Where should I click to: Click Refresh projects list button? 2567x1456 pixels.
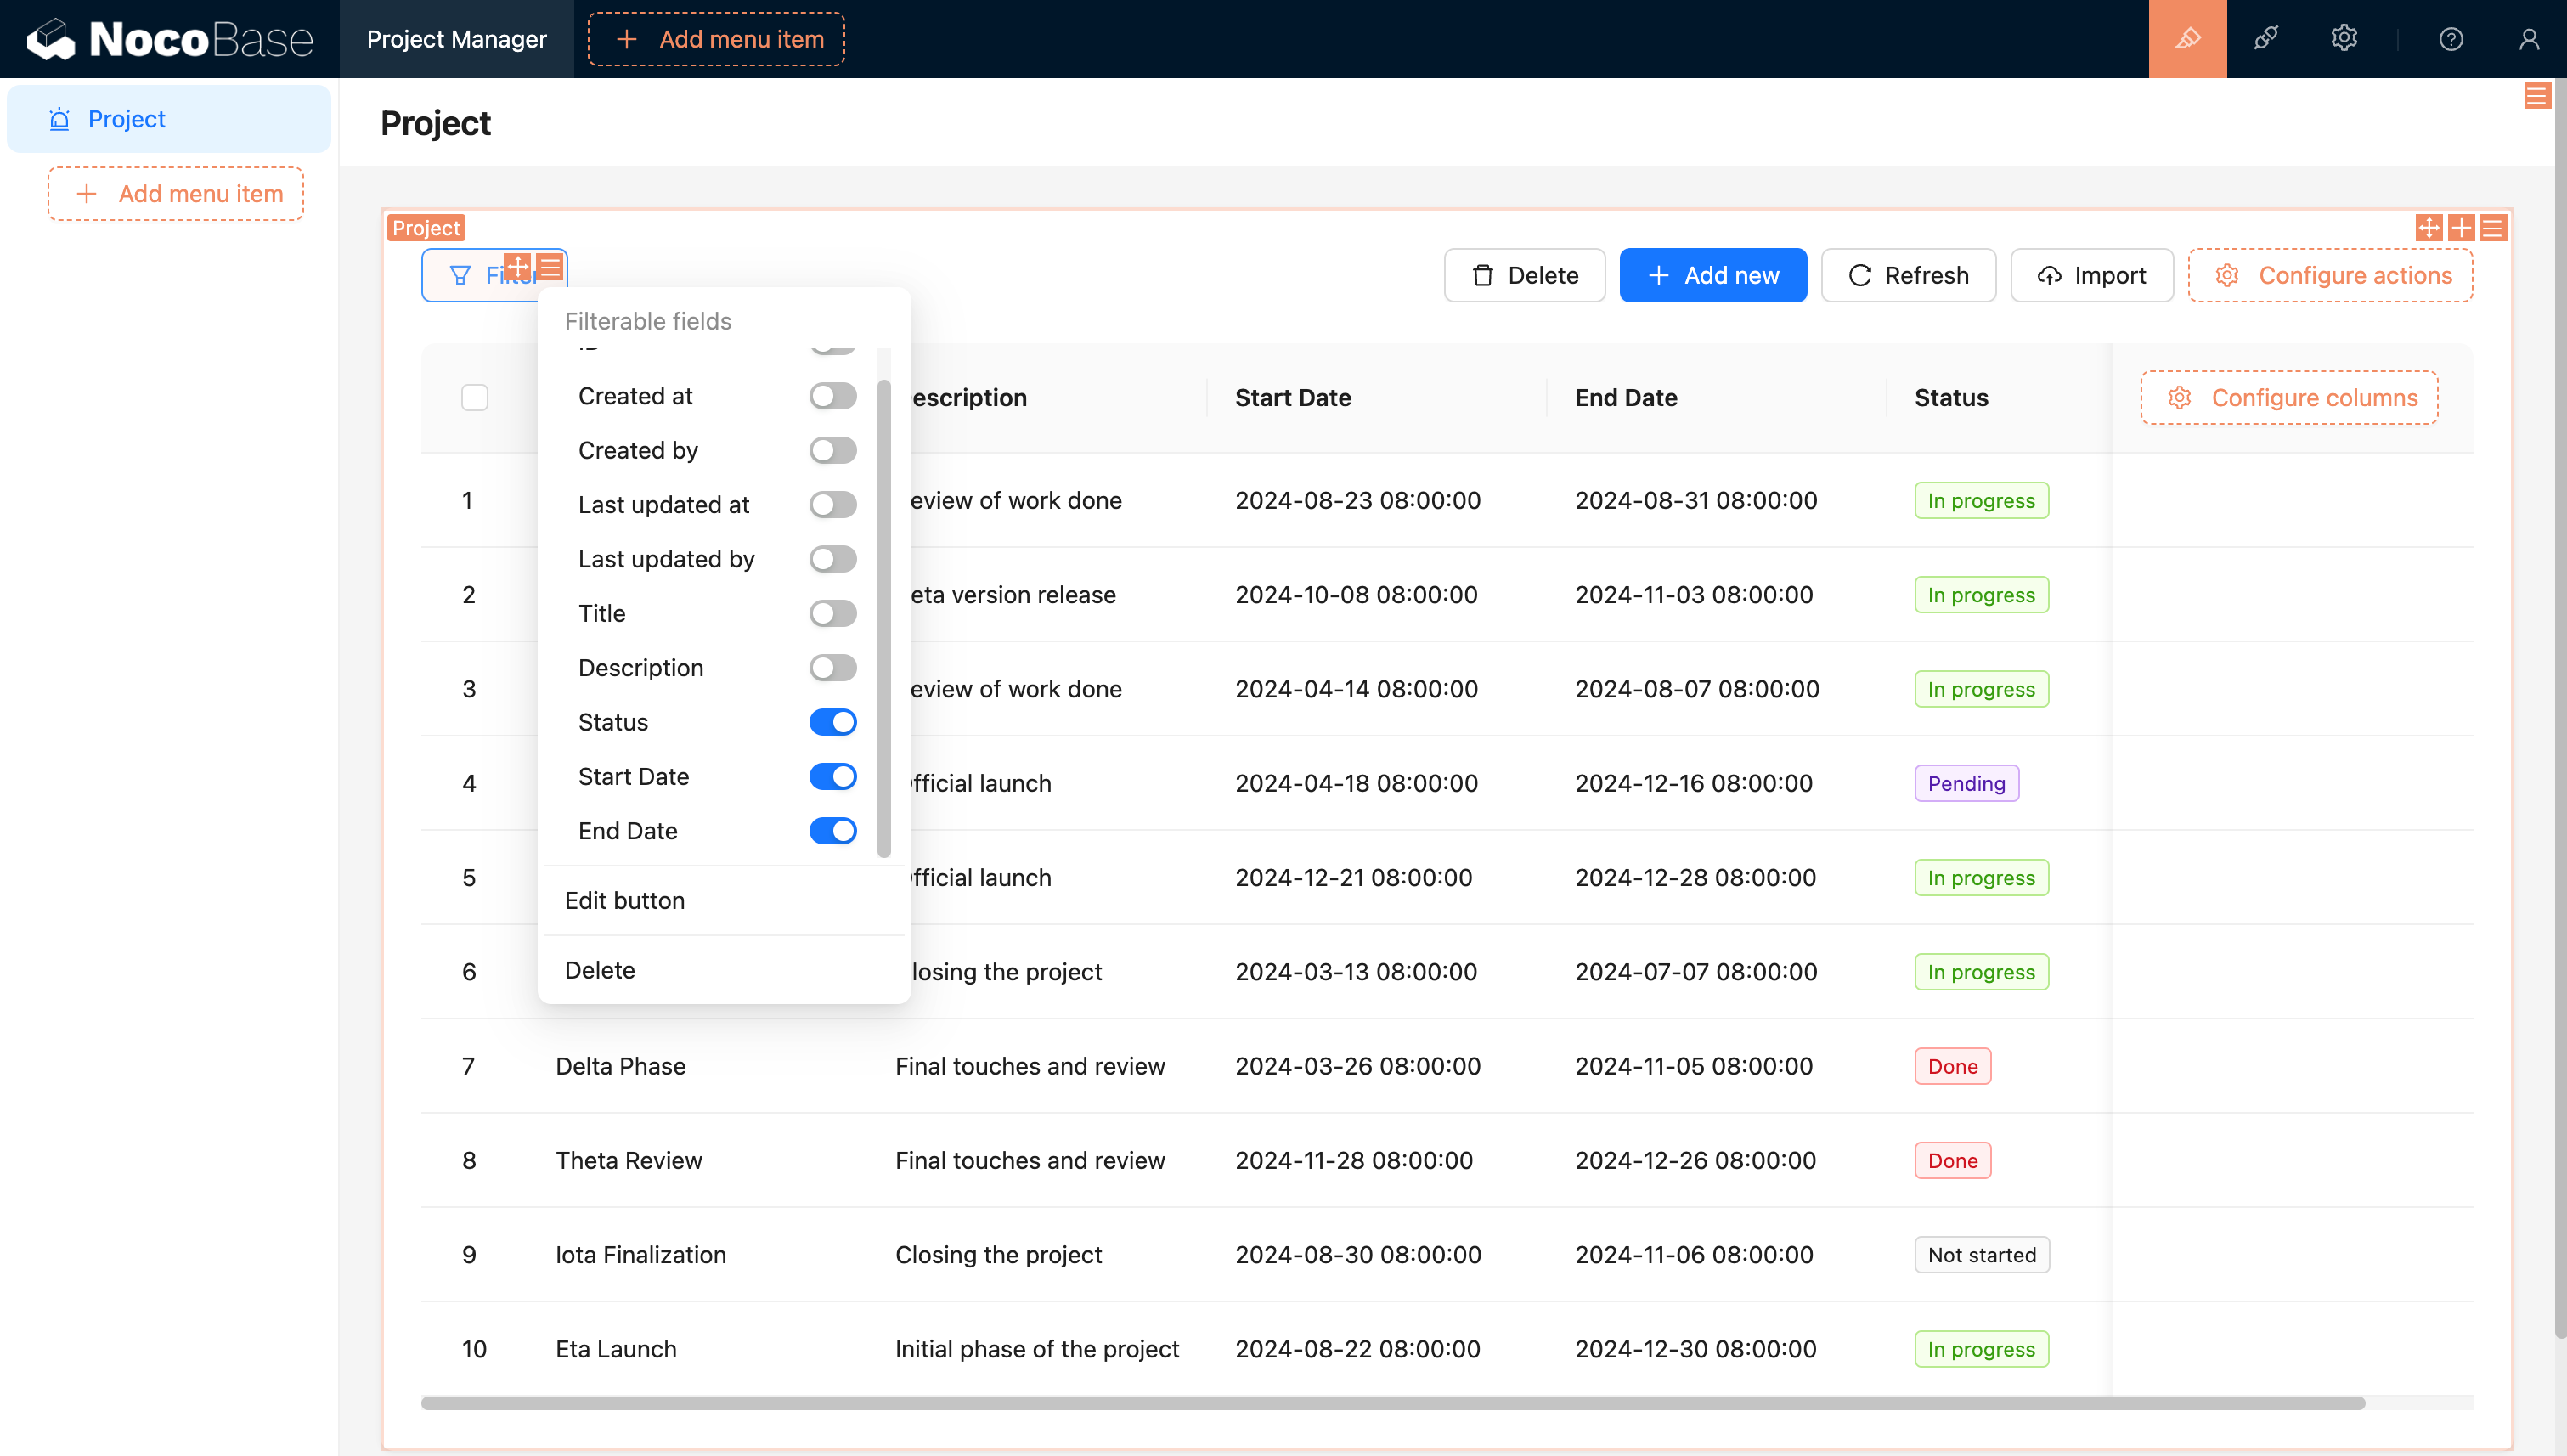1908,275
